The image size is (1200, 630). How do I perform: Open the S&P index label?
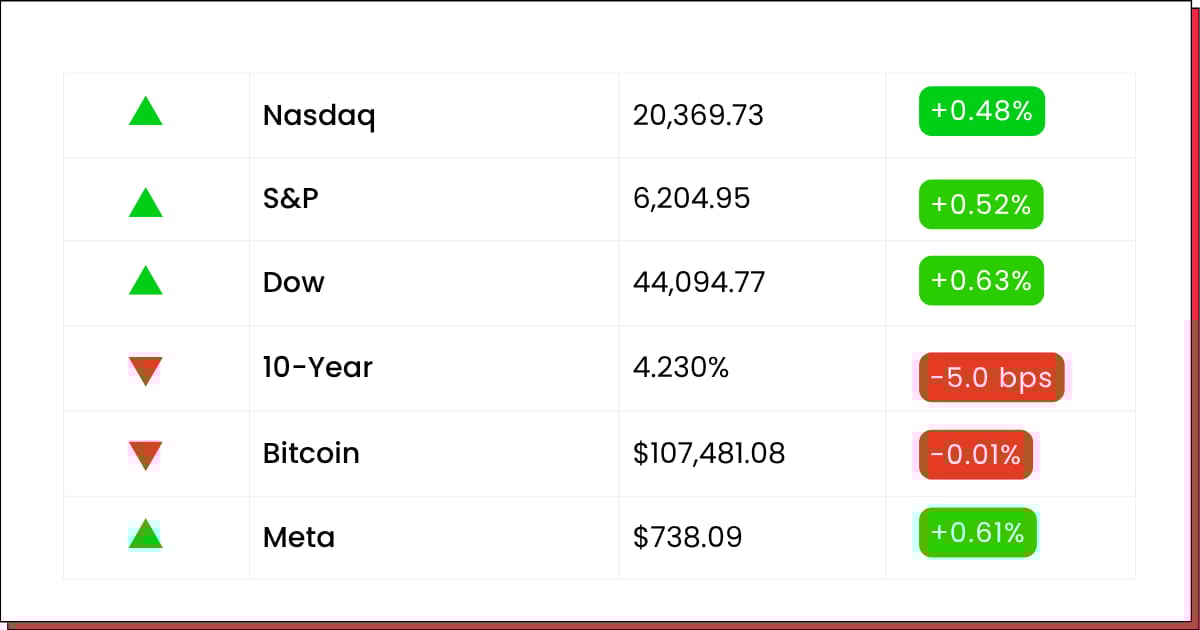290,199
